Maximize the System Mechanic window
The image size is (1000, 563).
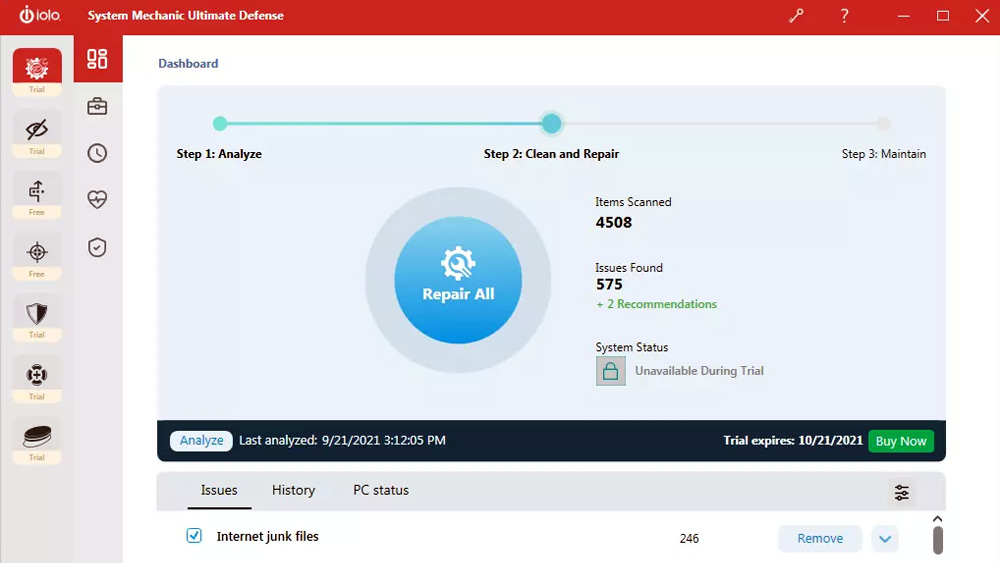pyautogui.click(x=943, y=15)
